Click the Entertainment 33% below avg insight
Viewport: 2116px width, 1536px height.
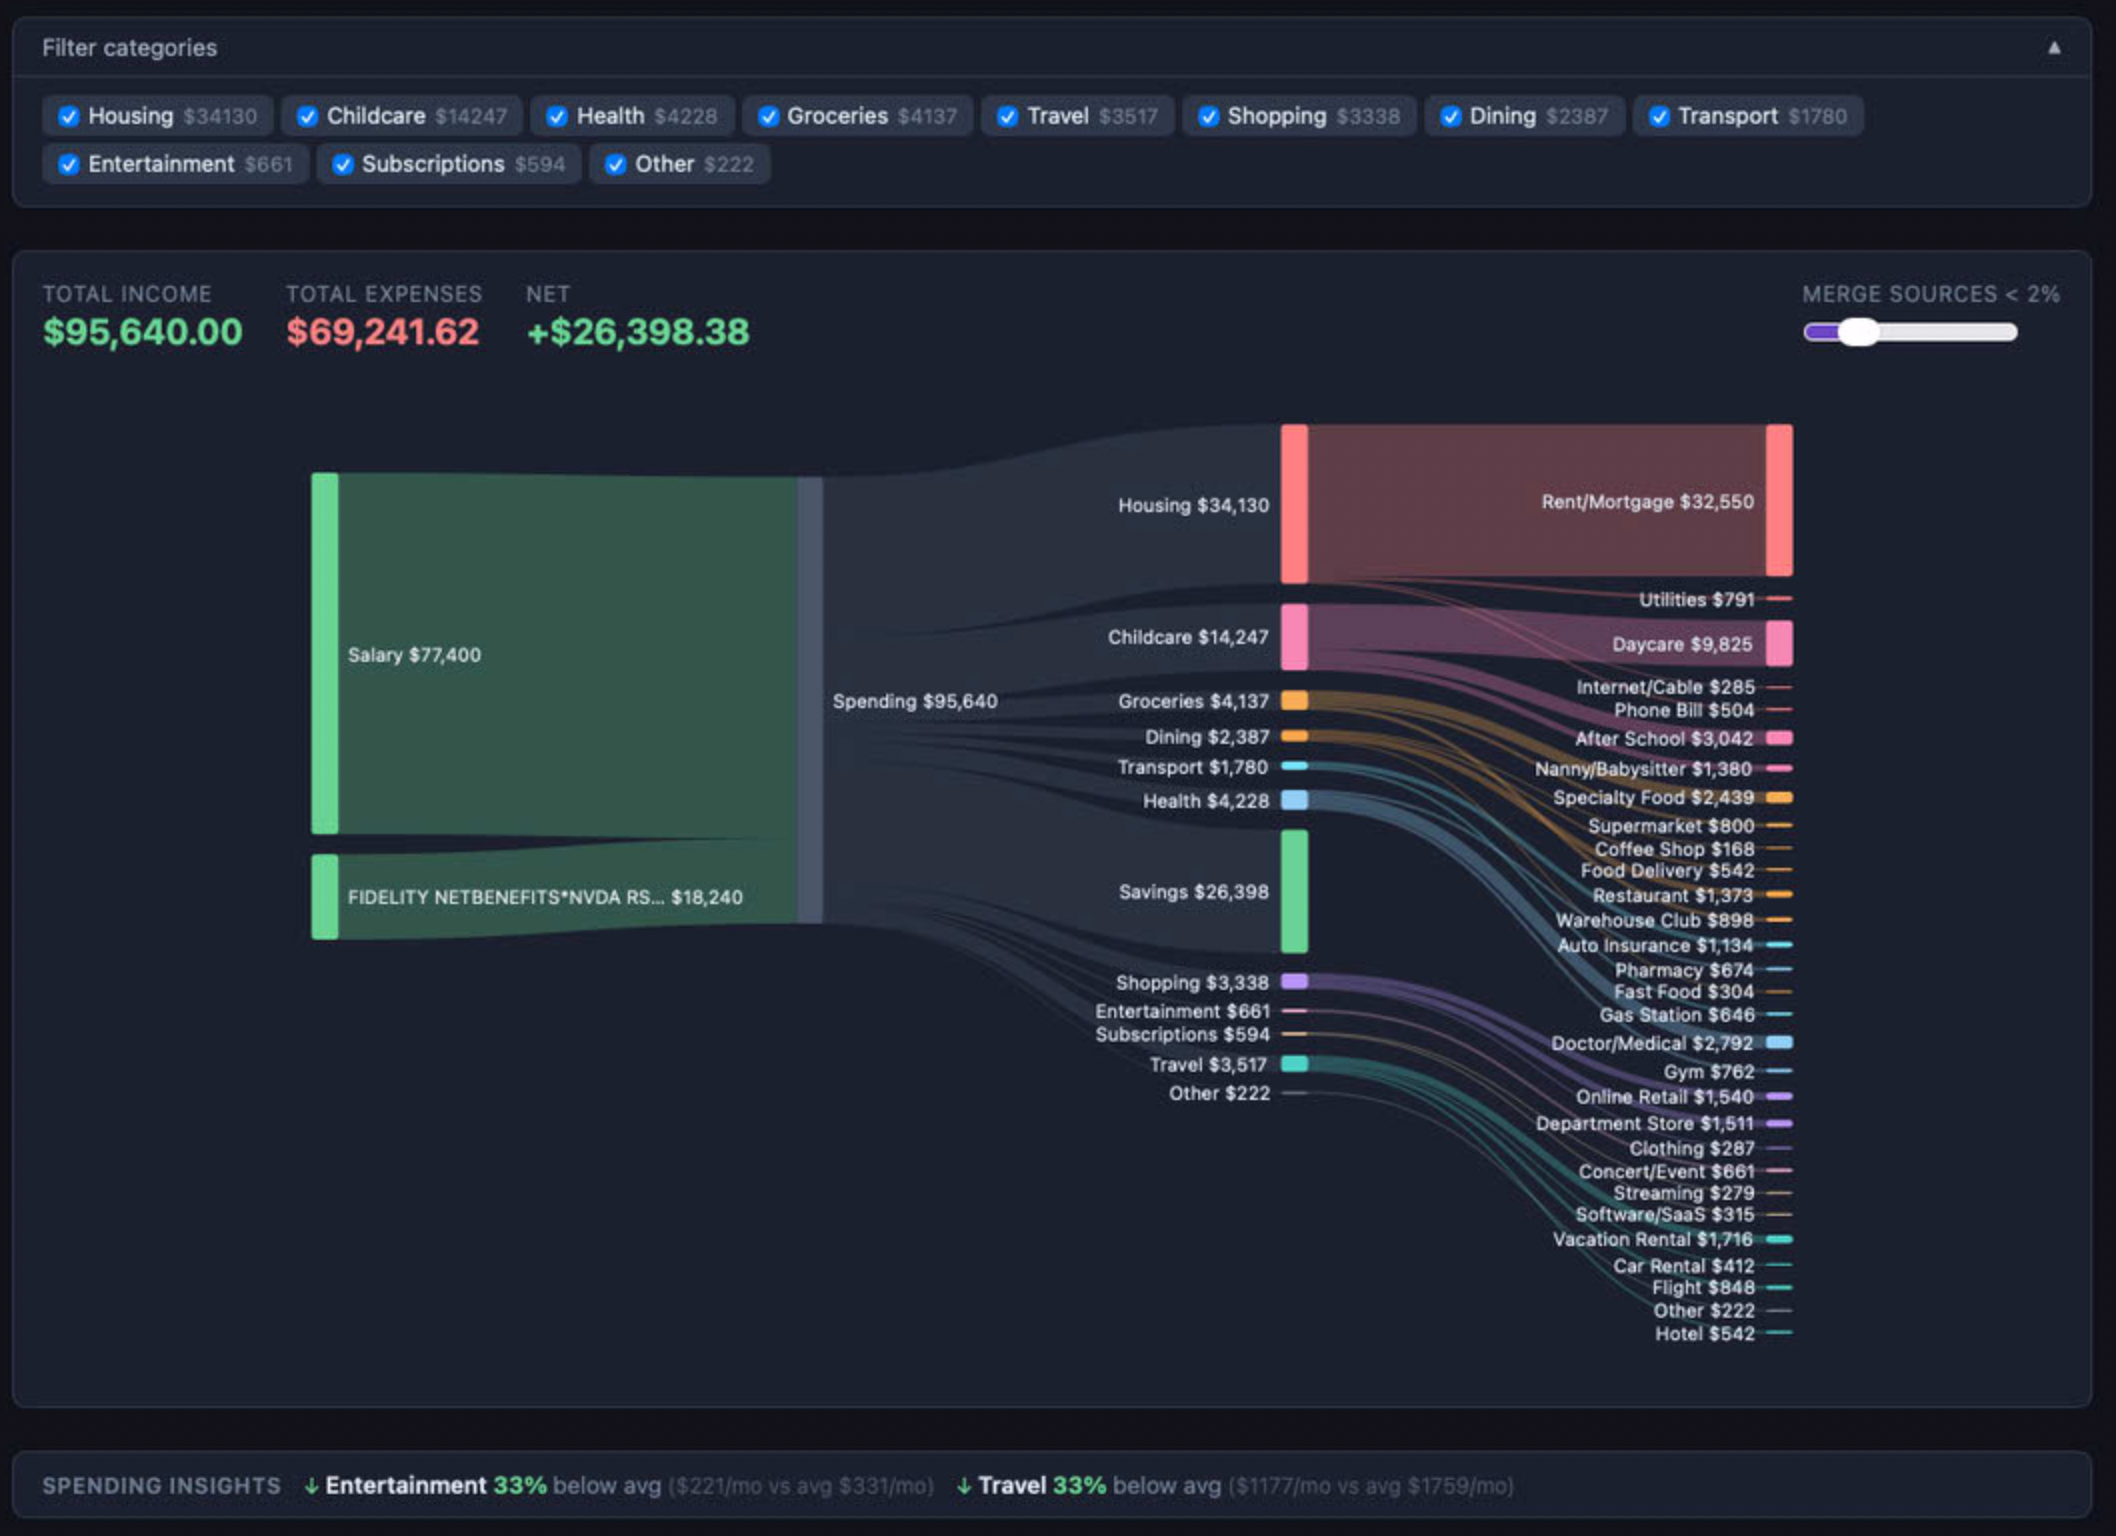[618, 1486]
